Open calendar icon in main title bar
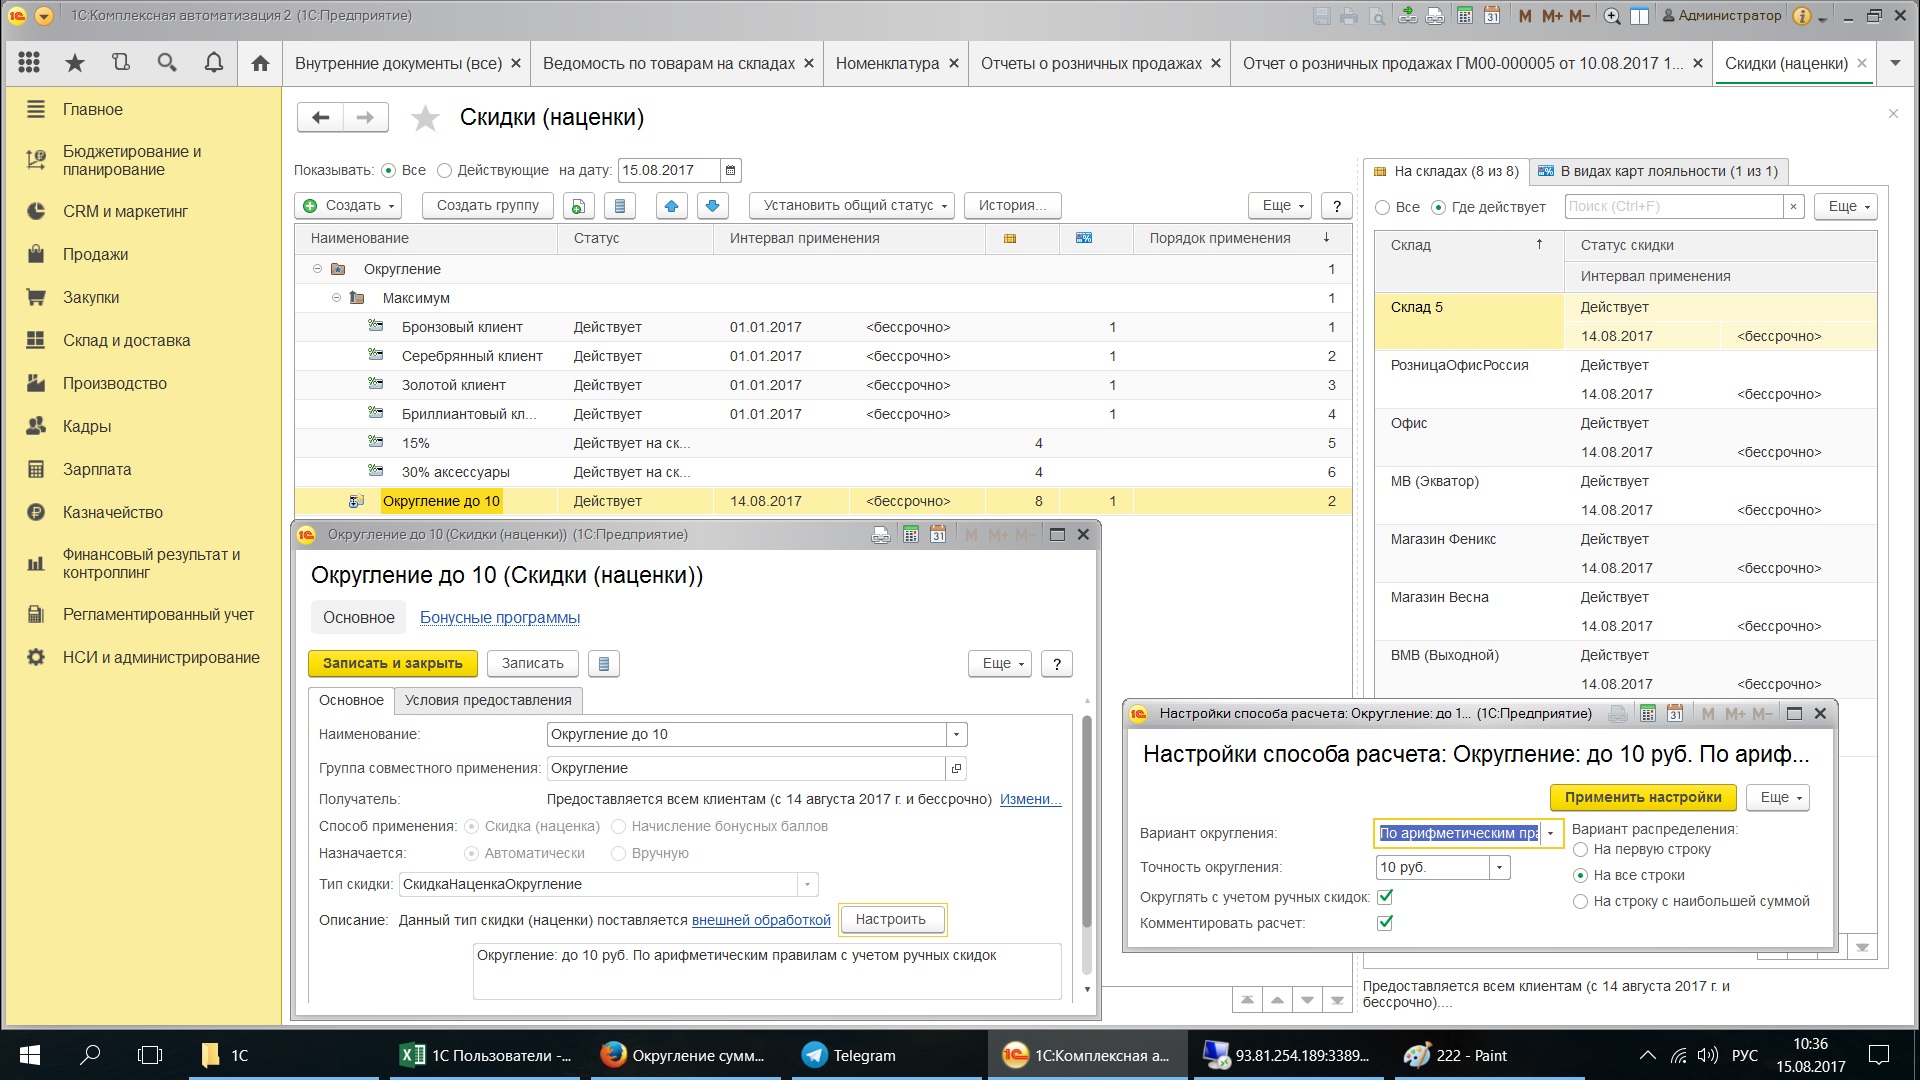 click(x=1491, y=15)
